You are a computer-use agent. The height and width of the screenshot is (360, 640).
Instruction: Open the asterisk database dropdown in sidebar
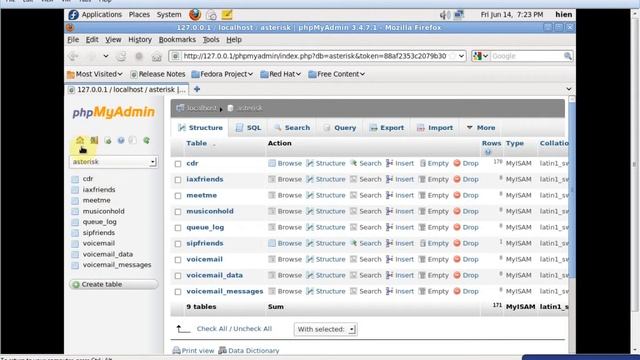(x=113, y=162)
